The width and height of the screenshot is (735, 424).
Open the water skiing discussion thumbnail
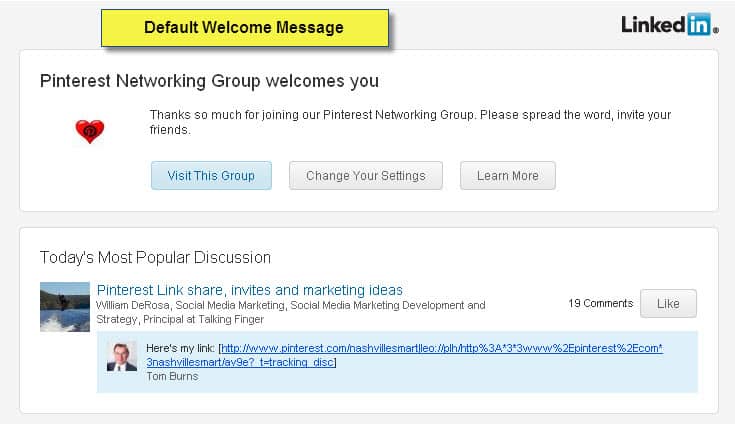(x=65, y=307)
